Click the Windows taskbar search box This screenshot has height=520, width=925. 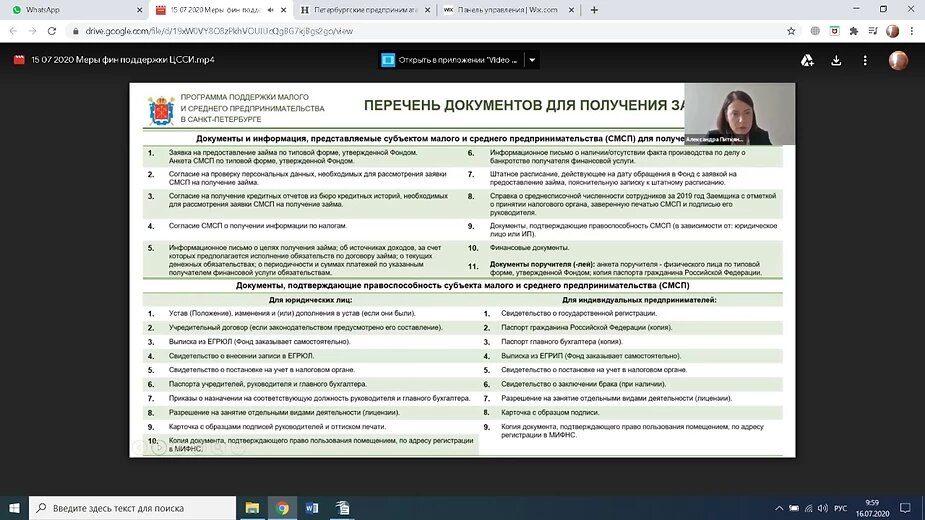[x=132, y=508]
